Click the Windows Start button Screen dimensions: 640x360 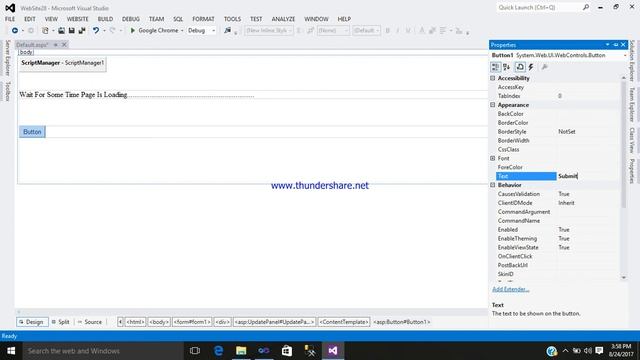coord(11,351)
